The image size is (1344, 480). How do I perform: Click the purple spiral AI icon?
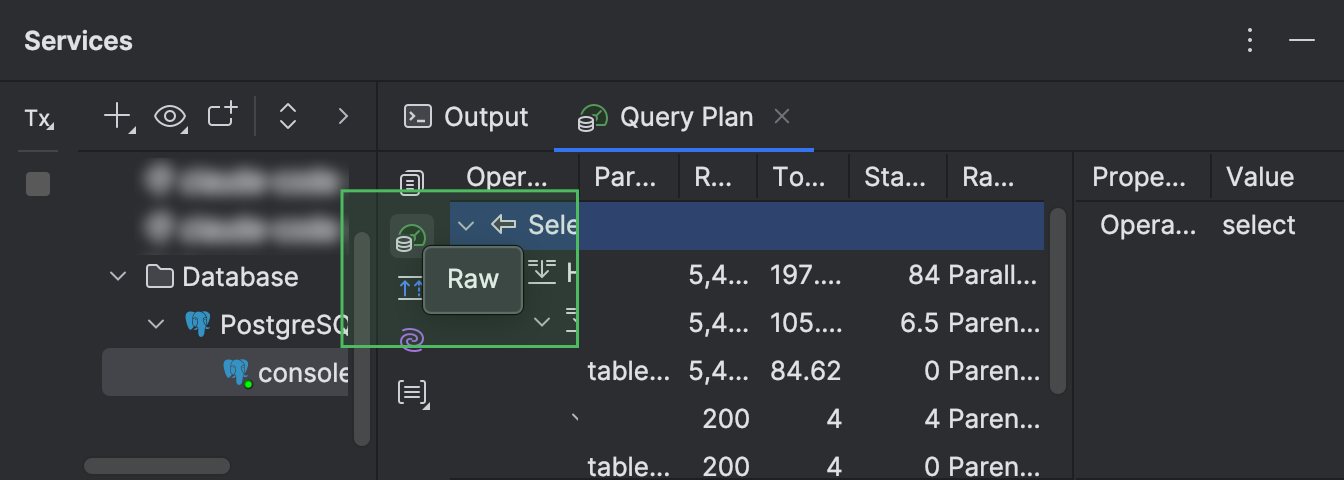click(411, 340)
